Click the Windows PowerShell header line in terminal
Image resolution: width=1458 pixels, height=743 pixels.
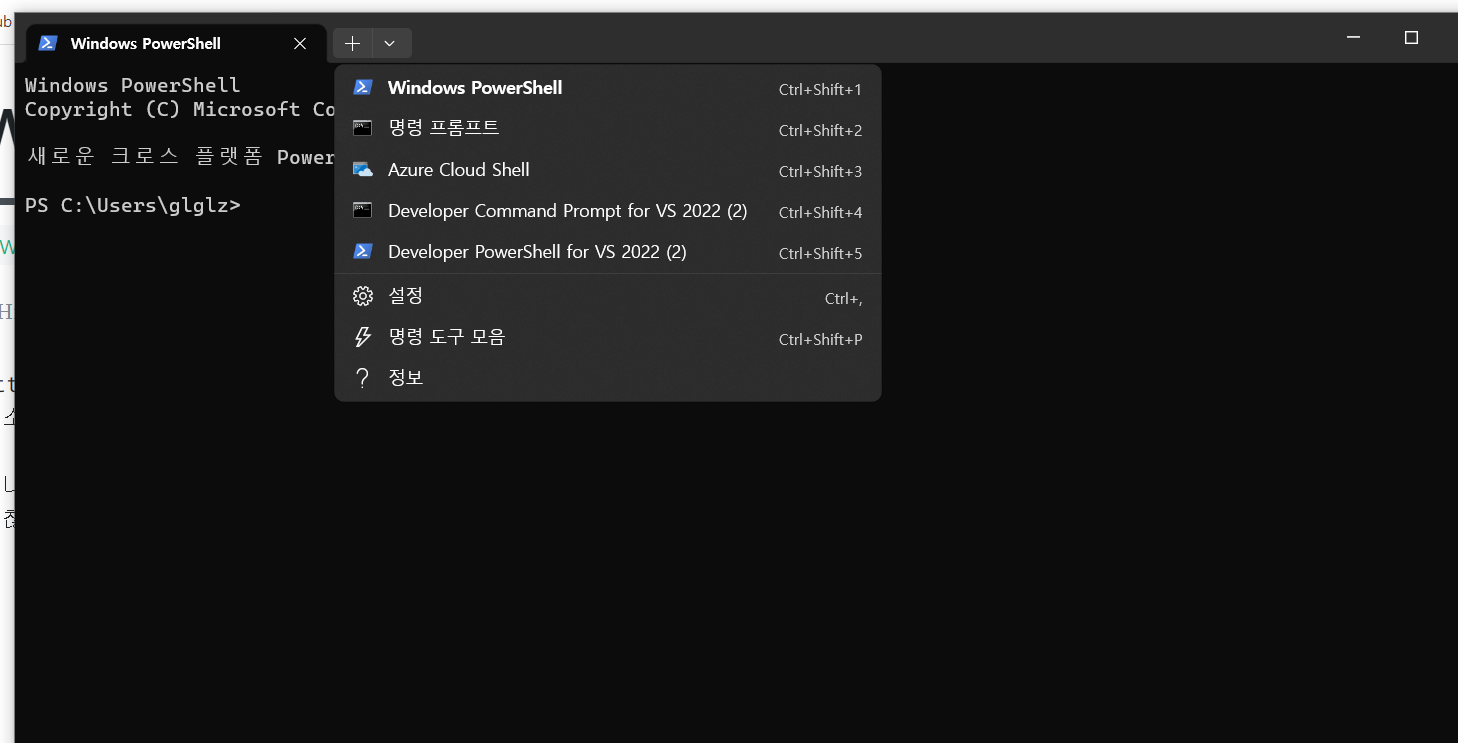point(133,85)
